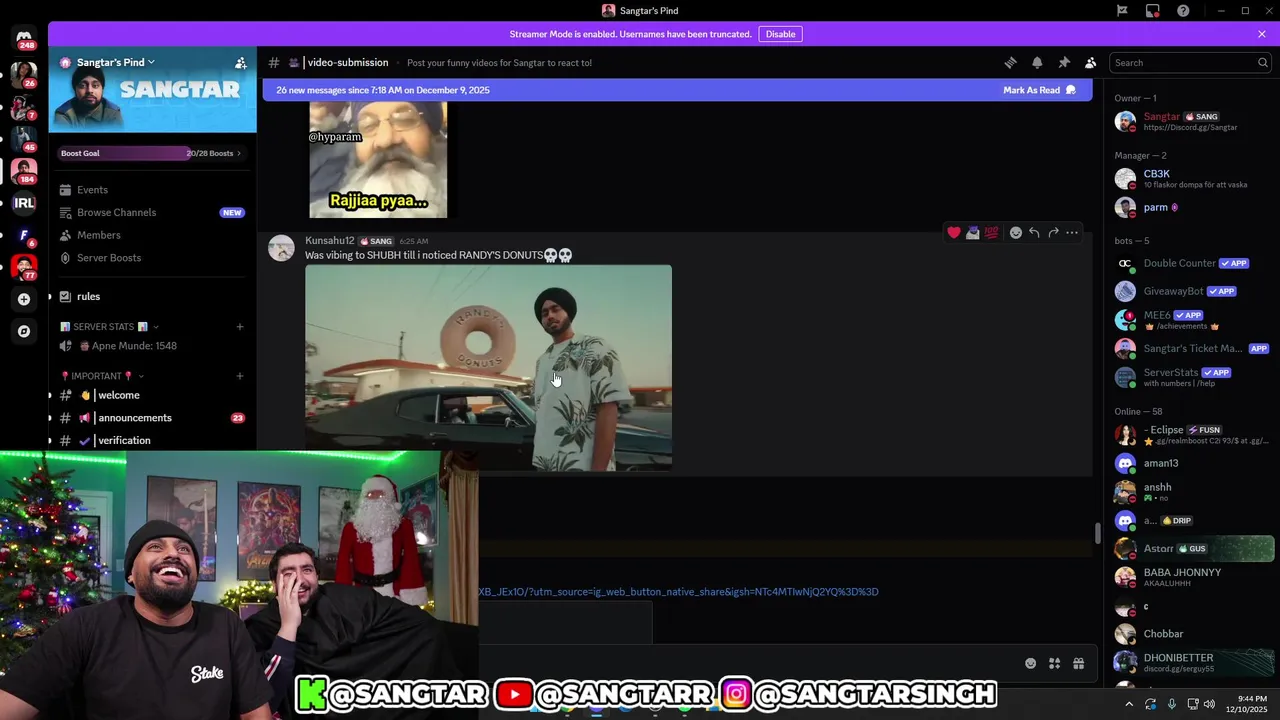Open the verification channel

152,440
